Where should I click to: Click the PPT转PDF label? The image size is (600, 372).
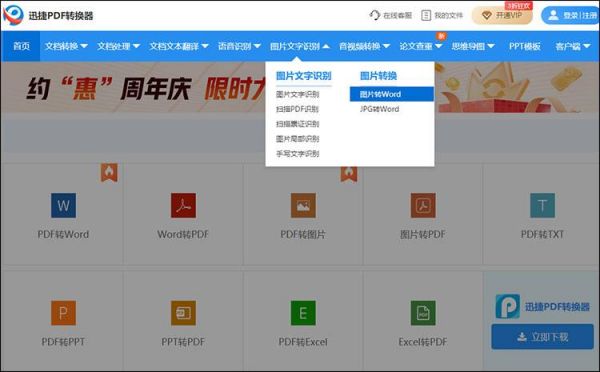183,342
